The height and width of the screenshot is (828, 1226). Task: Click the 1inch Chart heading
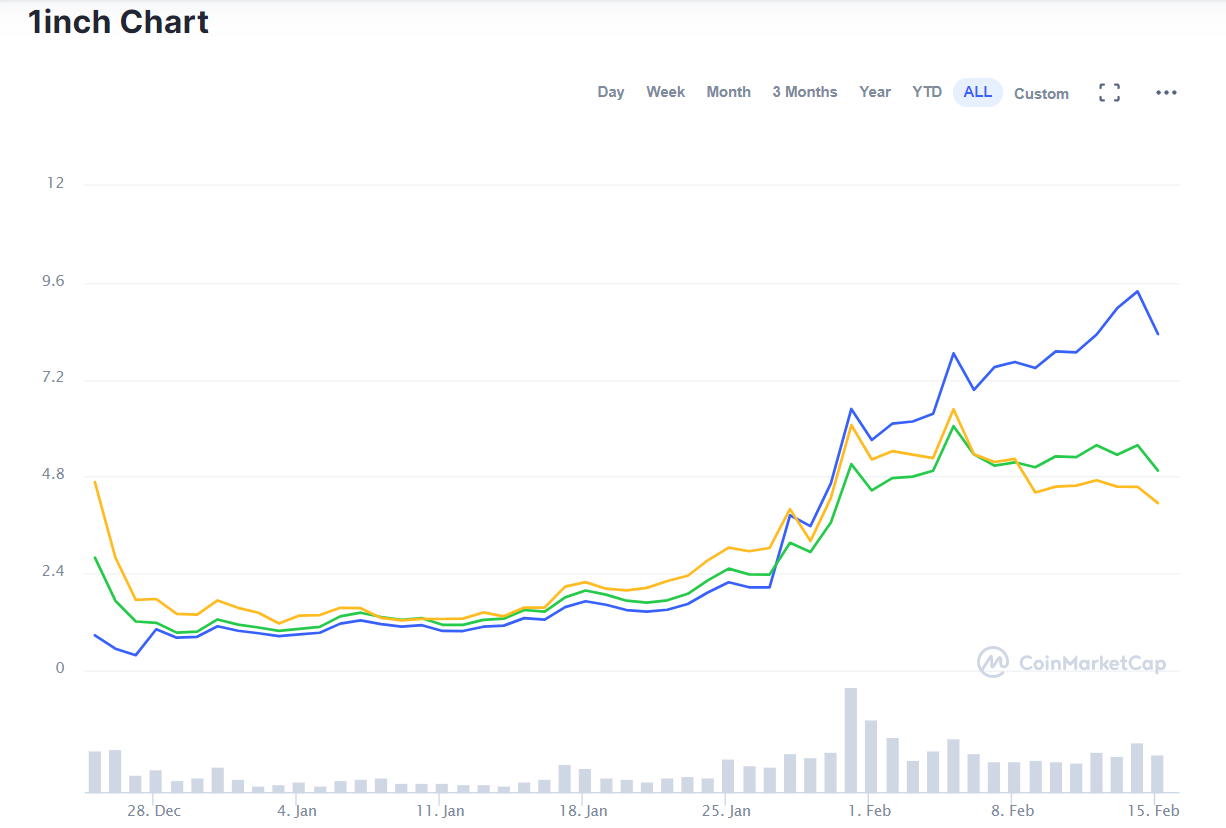pos(119,22)
